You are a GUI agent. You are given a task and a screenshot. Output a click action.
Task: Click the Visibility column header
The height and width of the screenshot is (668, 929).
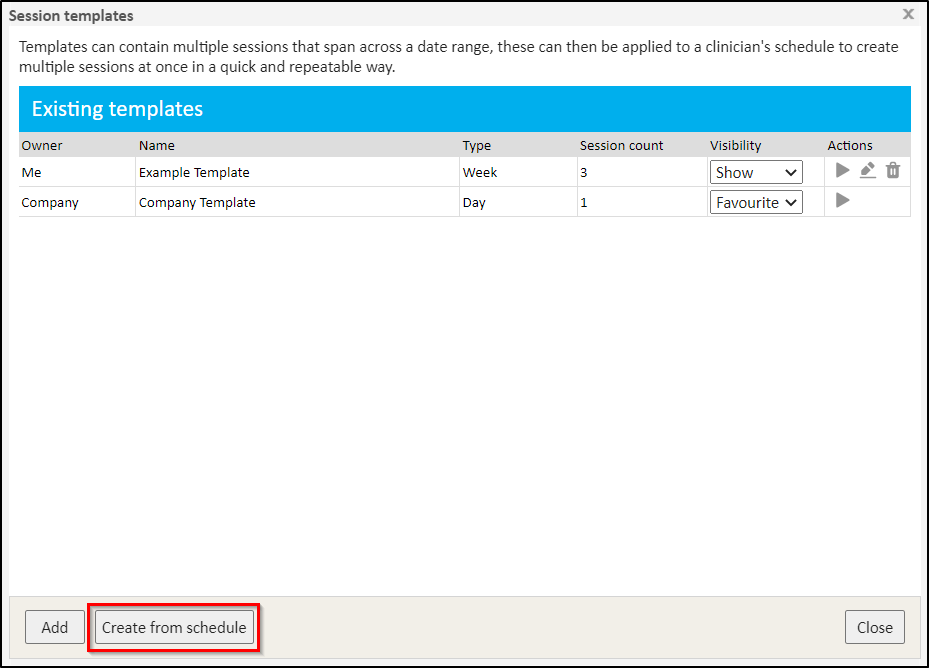[x=735, y=145]
